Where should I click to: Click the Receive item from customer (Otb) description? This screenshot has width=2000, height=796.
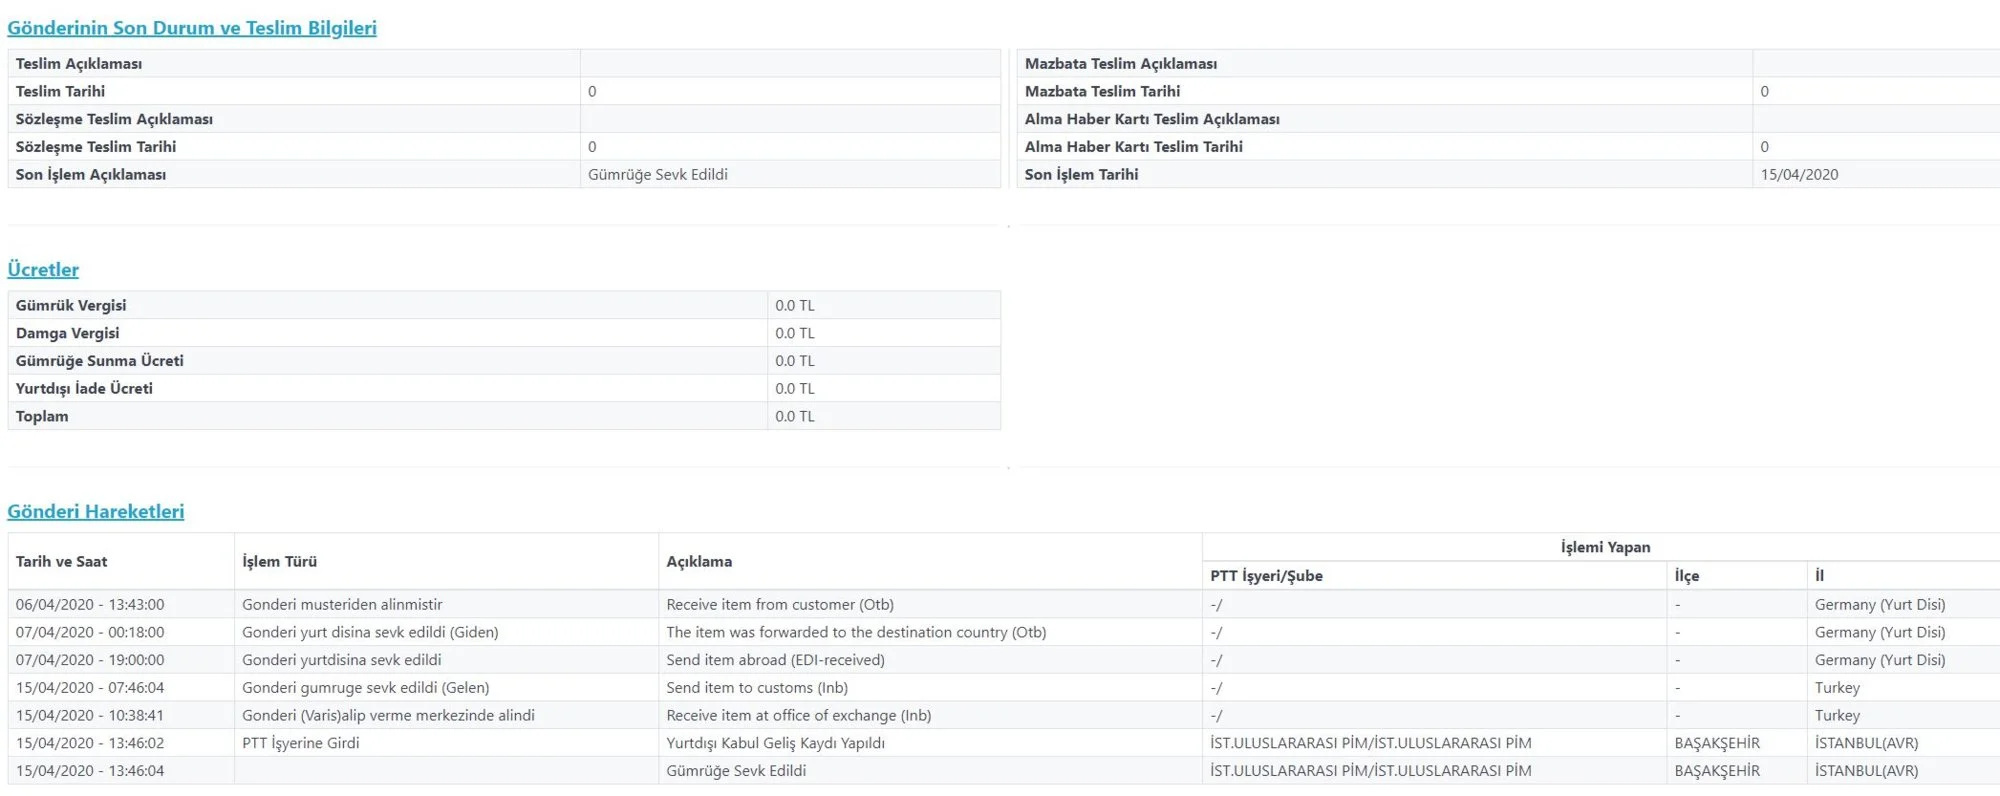tap(780, 605)
